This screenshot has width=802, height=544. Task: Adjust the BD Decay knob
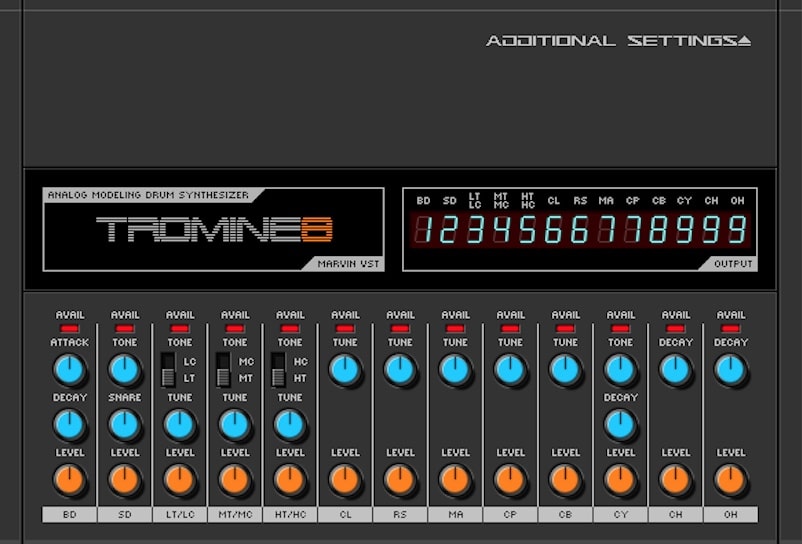click(x=70, y=425)
